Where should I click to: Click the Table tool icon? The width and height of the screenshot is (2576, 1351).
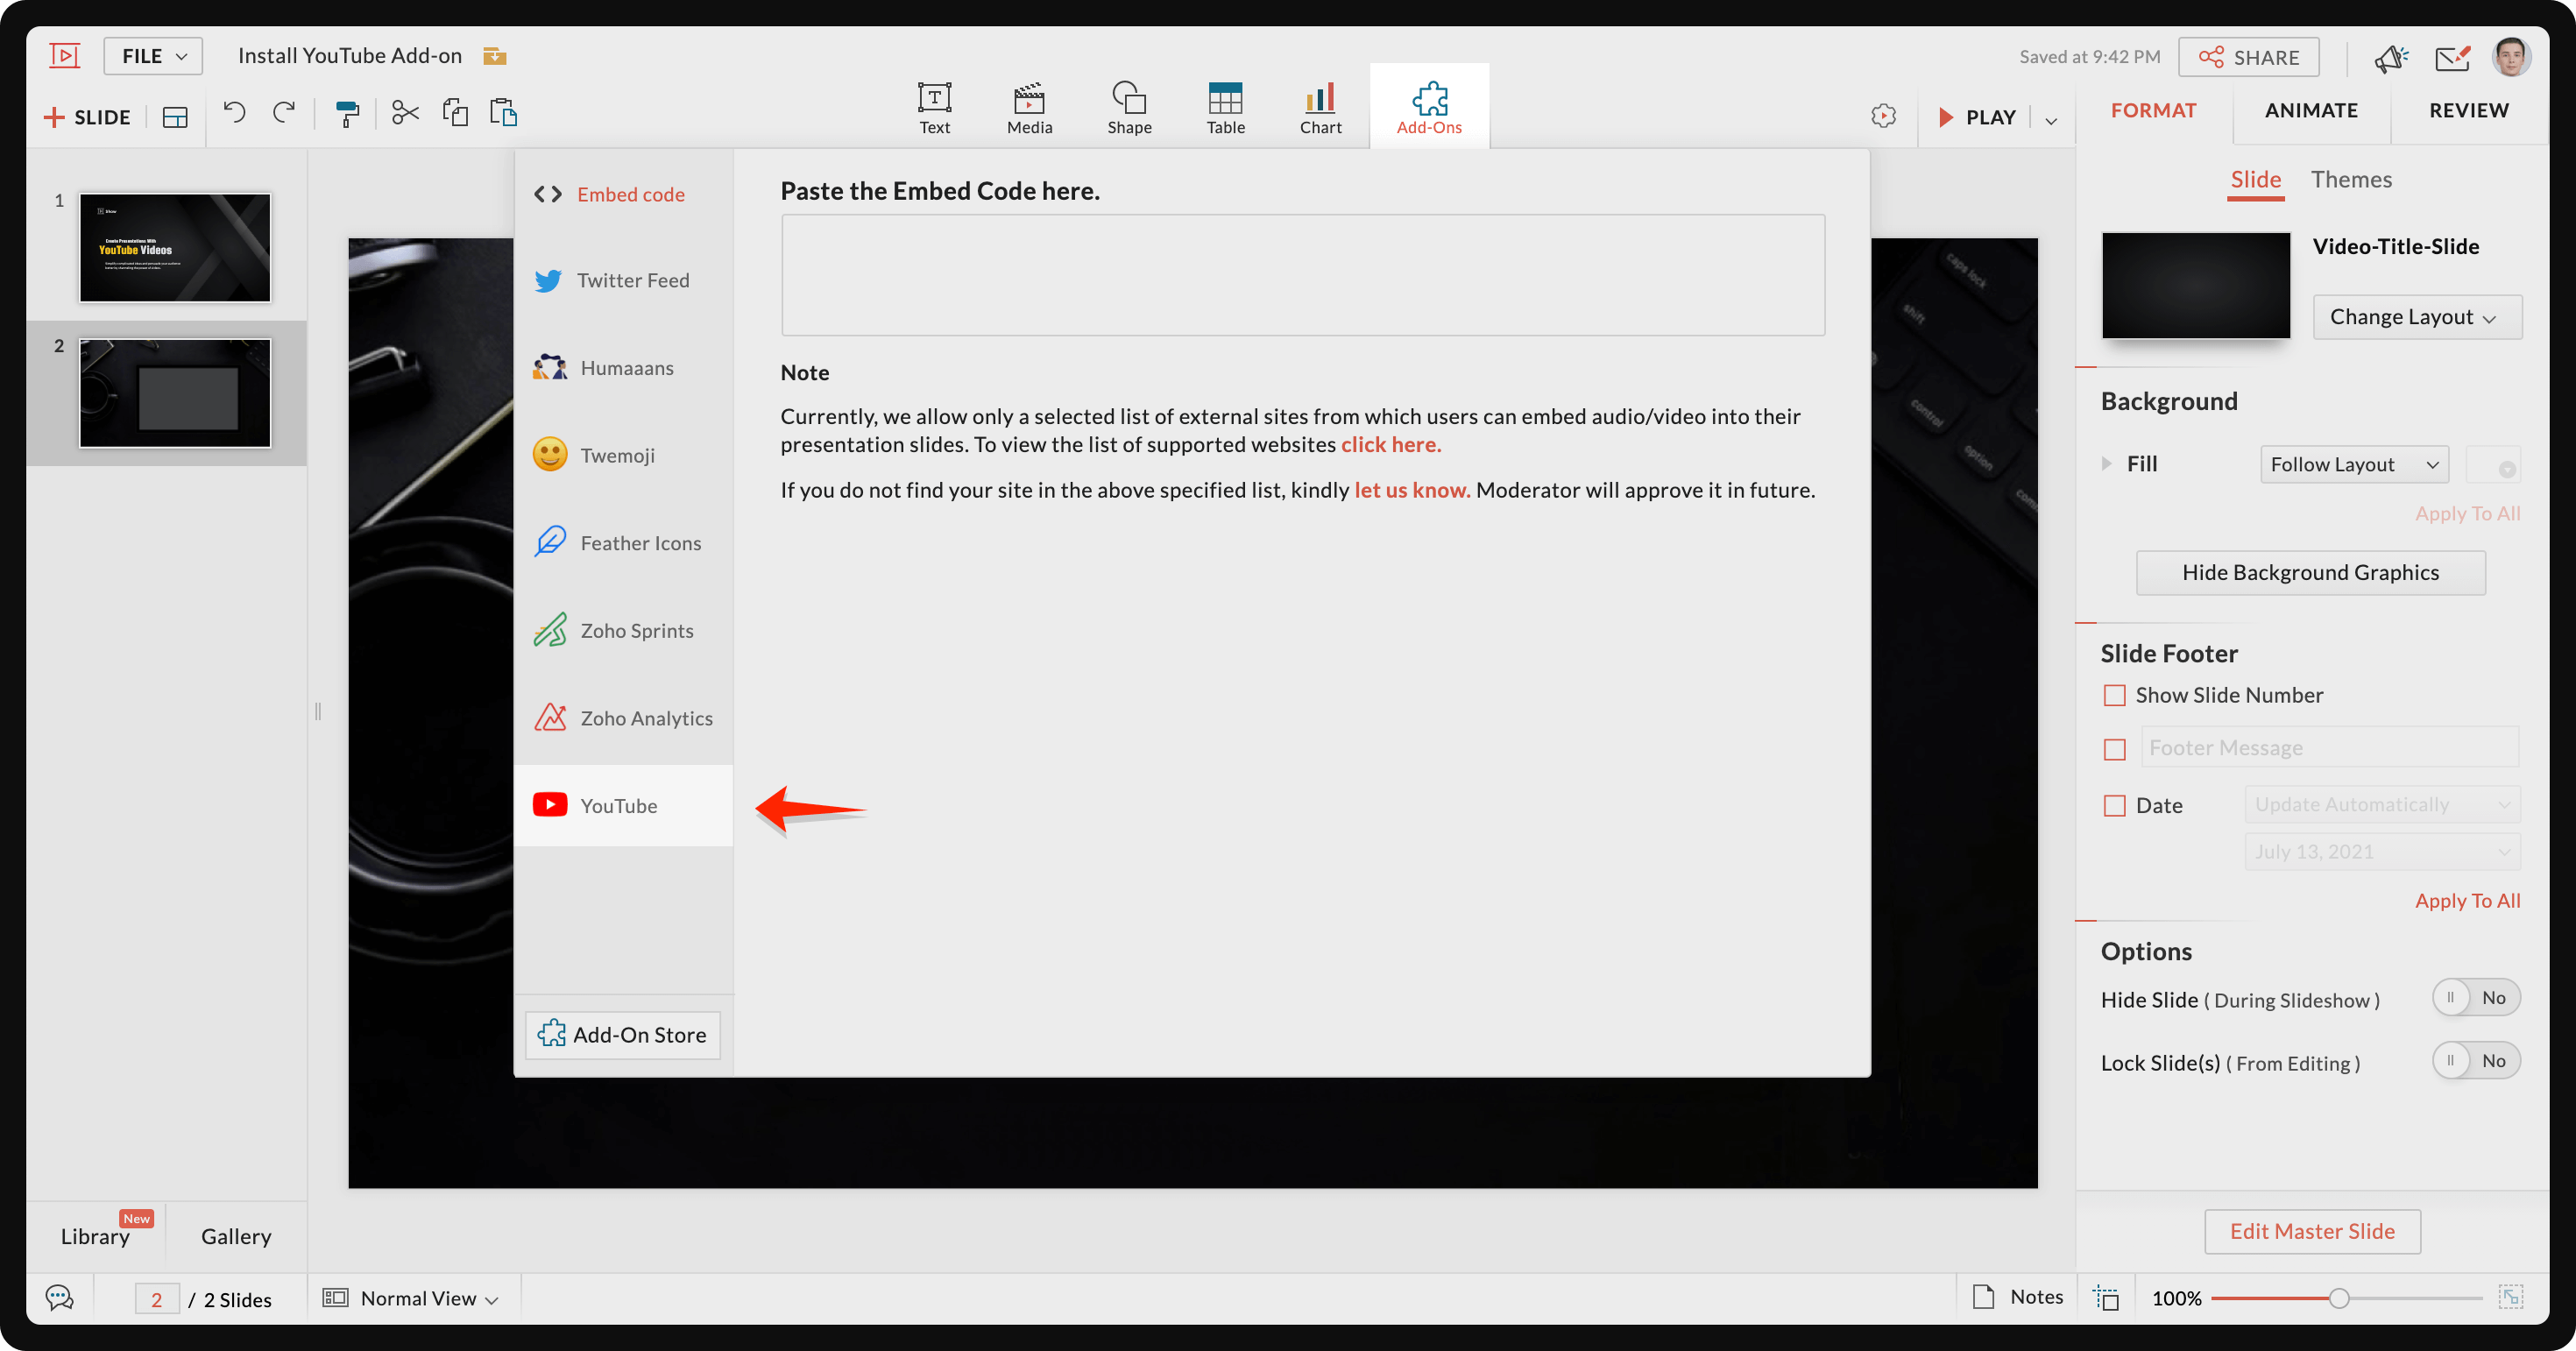pos(1225,95)
